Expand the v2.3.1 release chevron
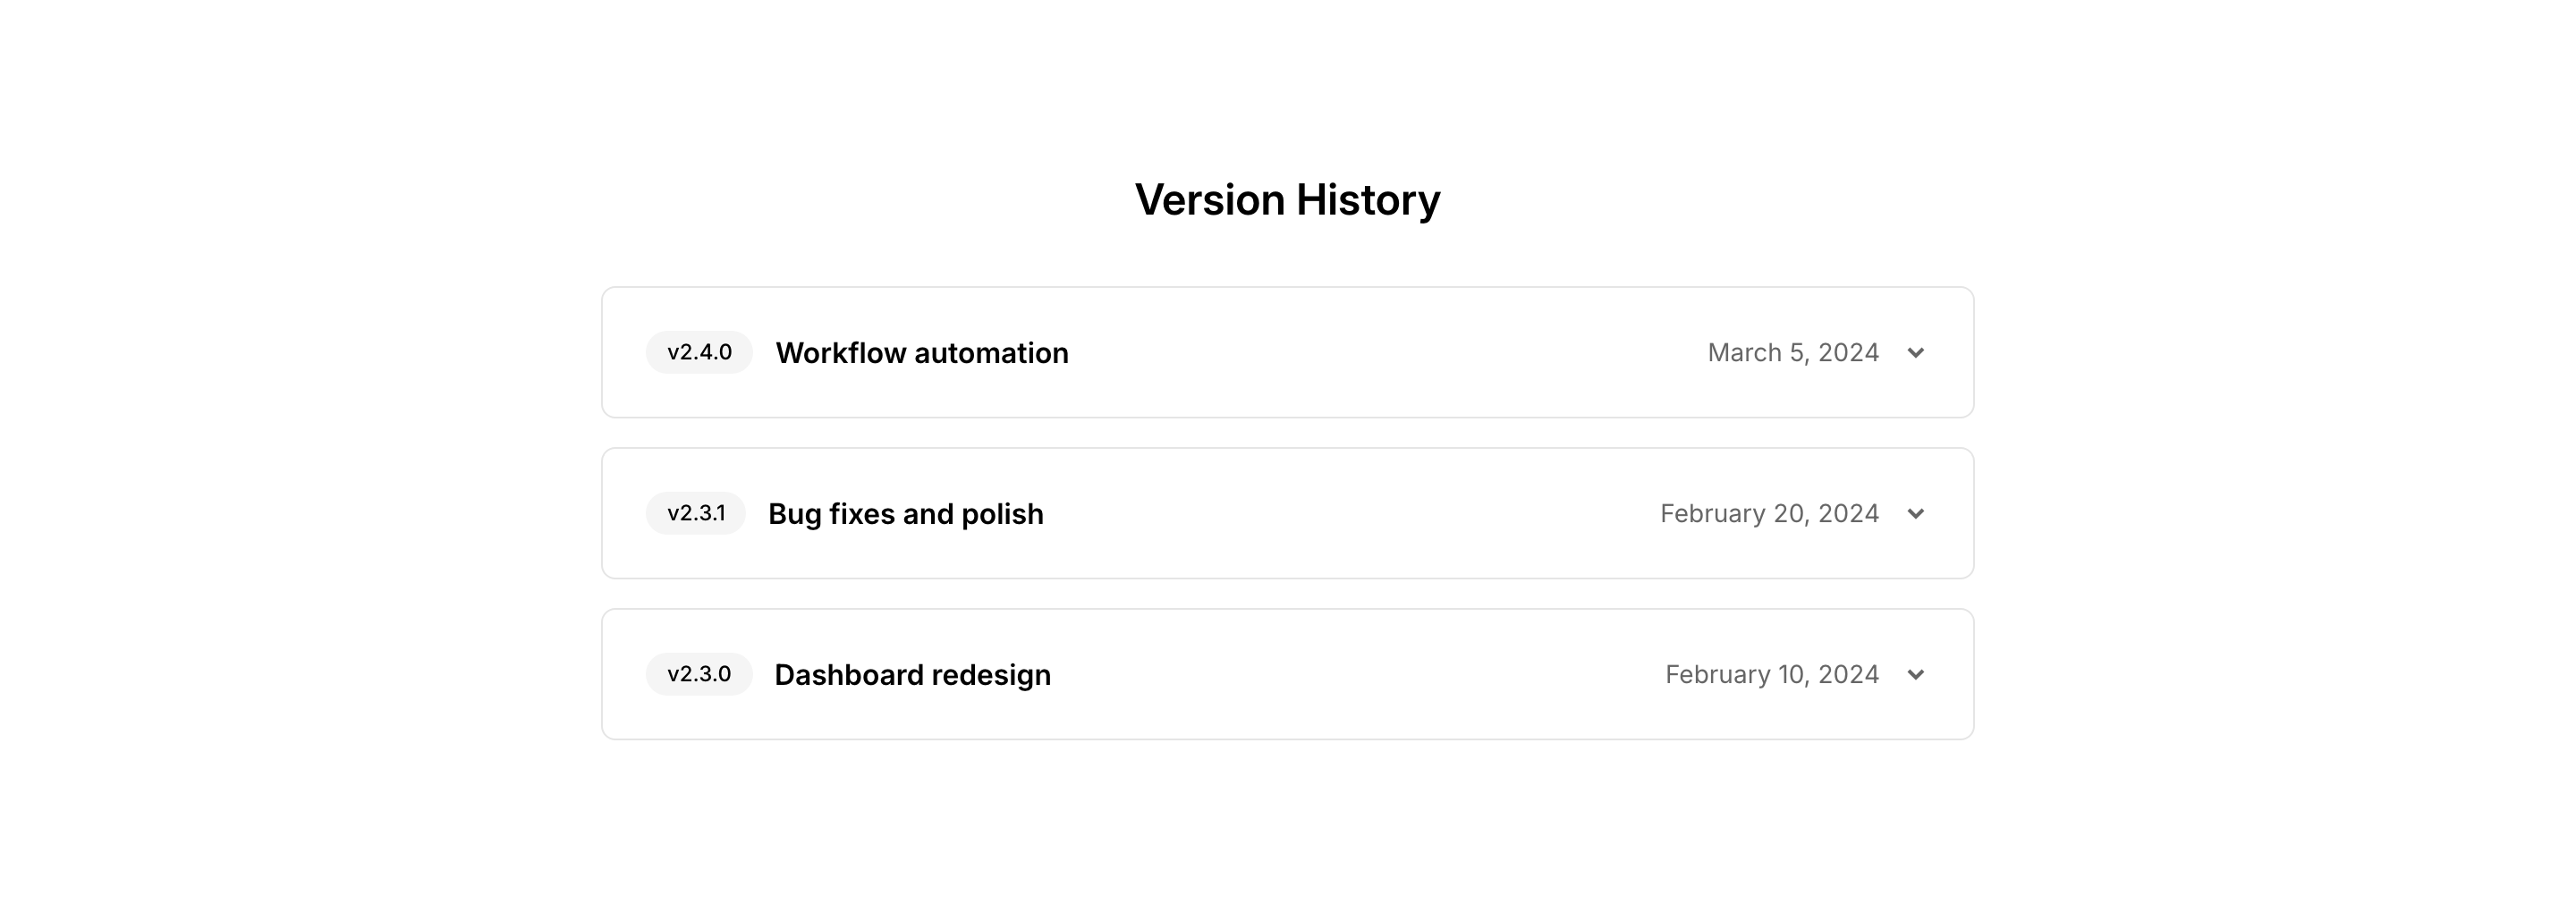This screenshot has width=2576, height=912. [1915, 514]
